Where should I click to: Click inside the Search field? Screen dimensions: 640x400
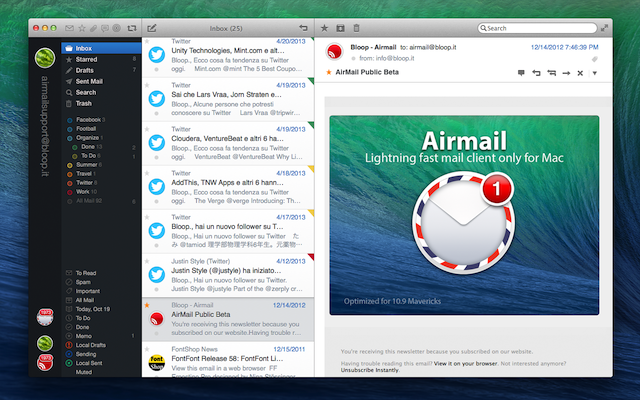tap(537, 28)
